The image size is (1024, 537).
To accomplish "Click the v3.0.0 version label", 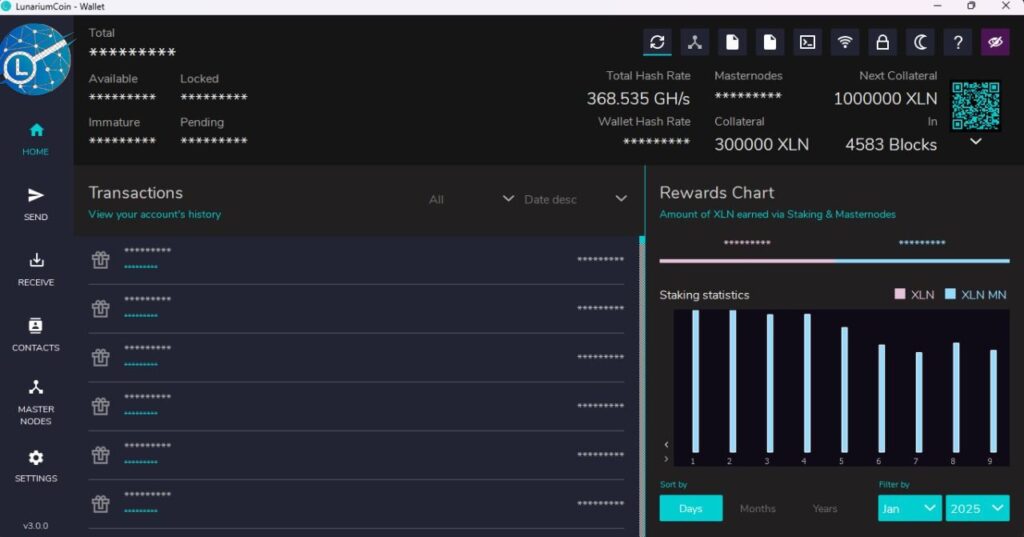I will coord(36,526).
